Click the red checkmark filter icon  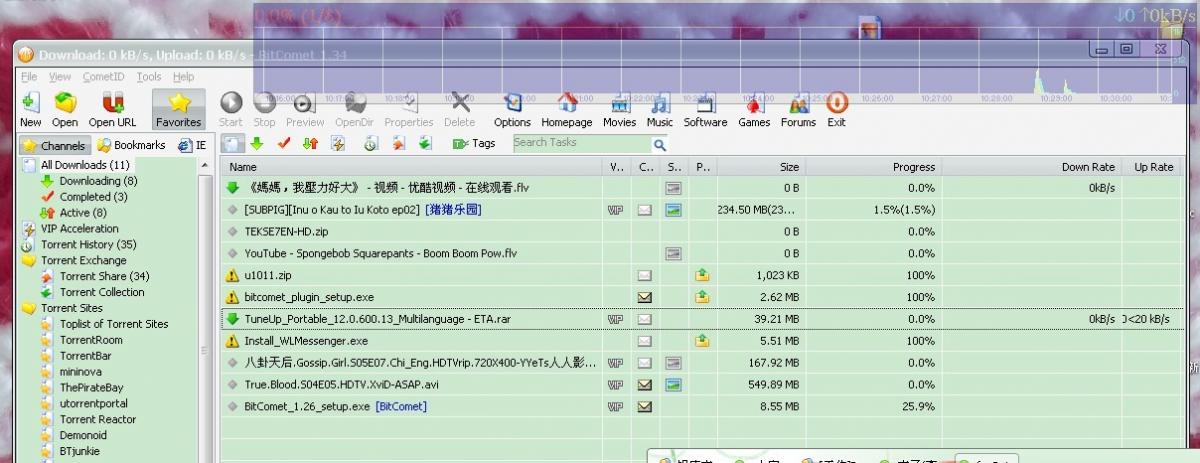coord(284,143)
